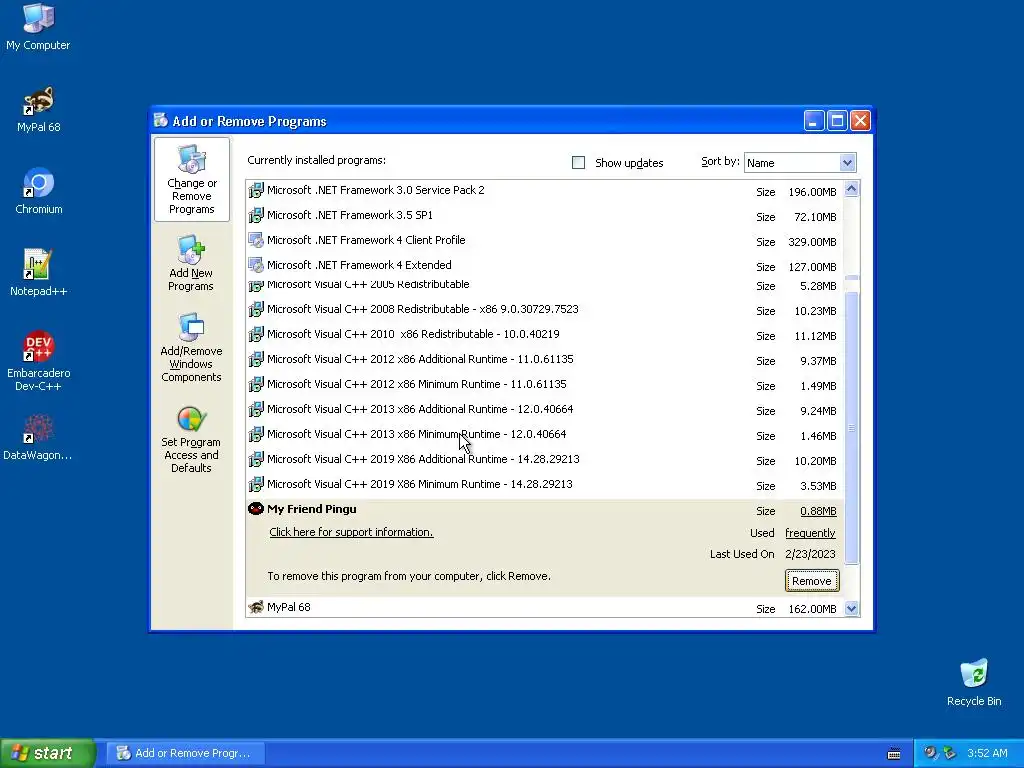Click icon of Visual C++ 2013 Additional Runtime
1024x768 pixels.
[x=256, y=409]
